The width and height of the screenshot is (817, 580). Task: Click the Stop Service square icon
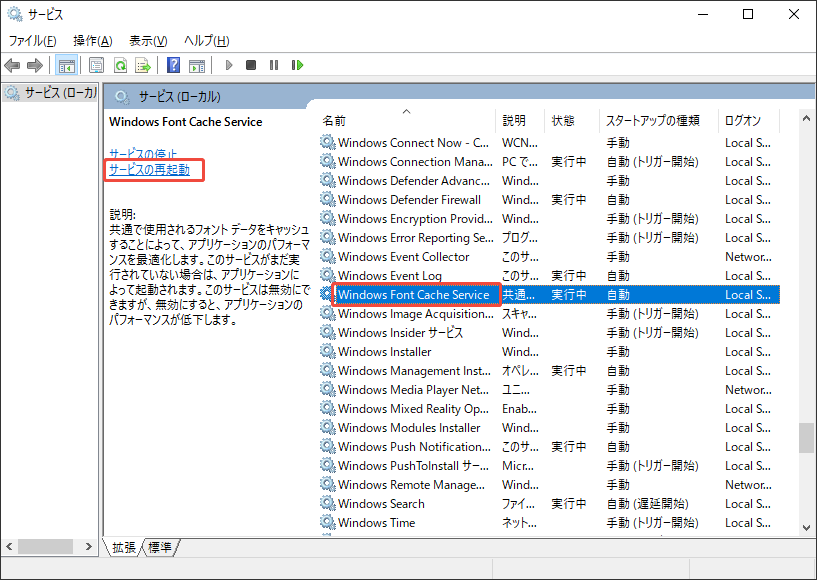click(251, 65)
